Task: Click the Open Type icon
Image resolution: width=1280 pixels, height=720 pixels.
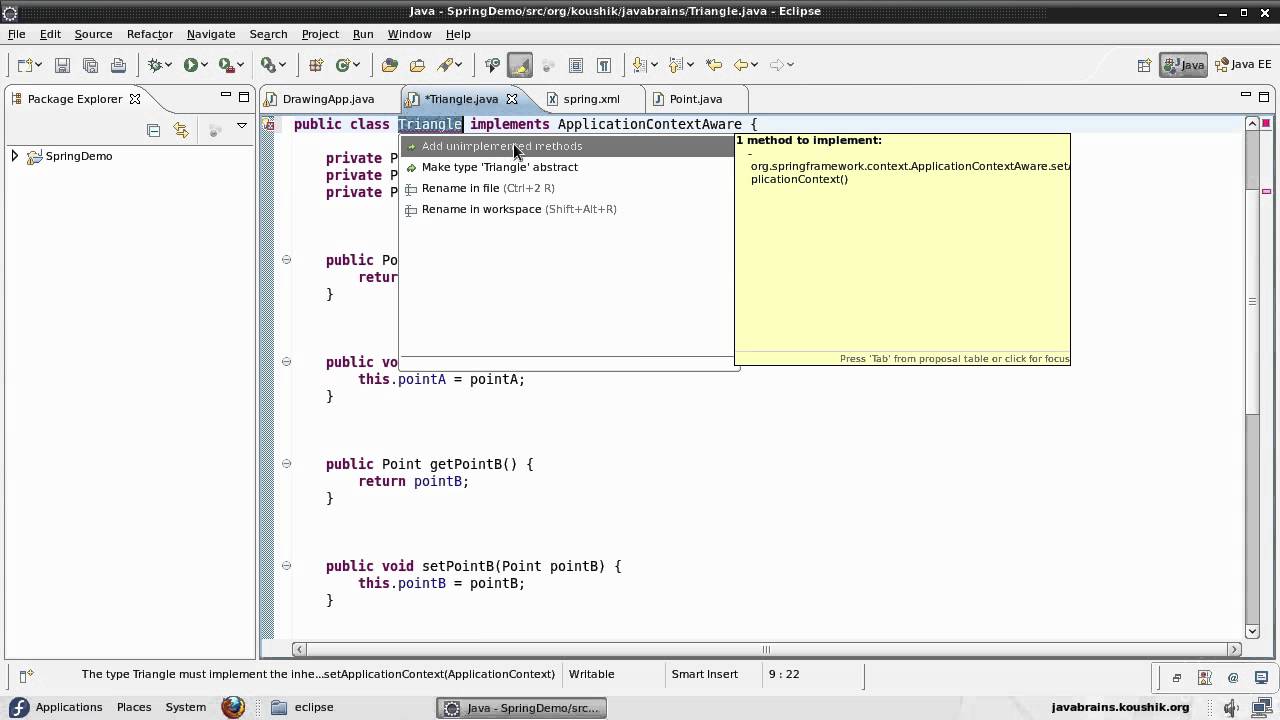Action: click(390, 65)
